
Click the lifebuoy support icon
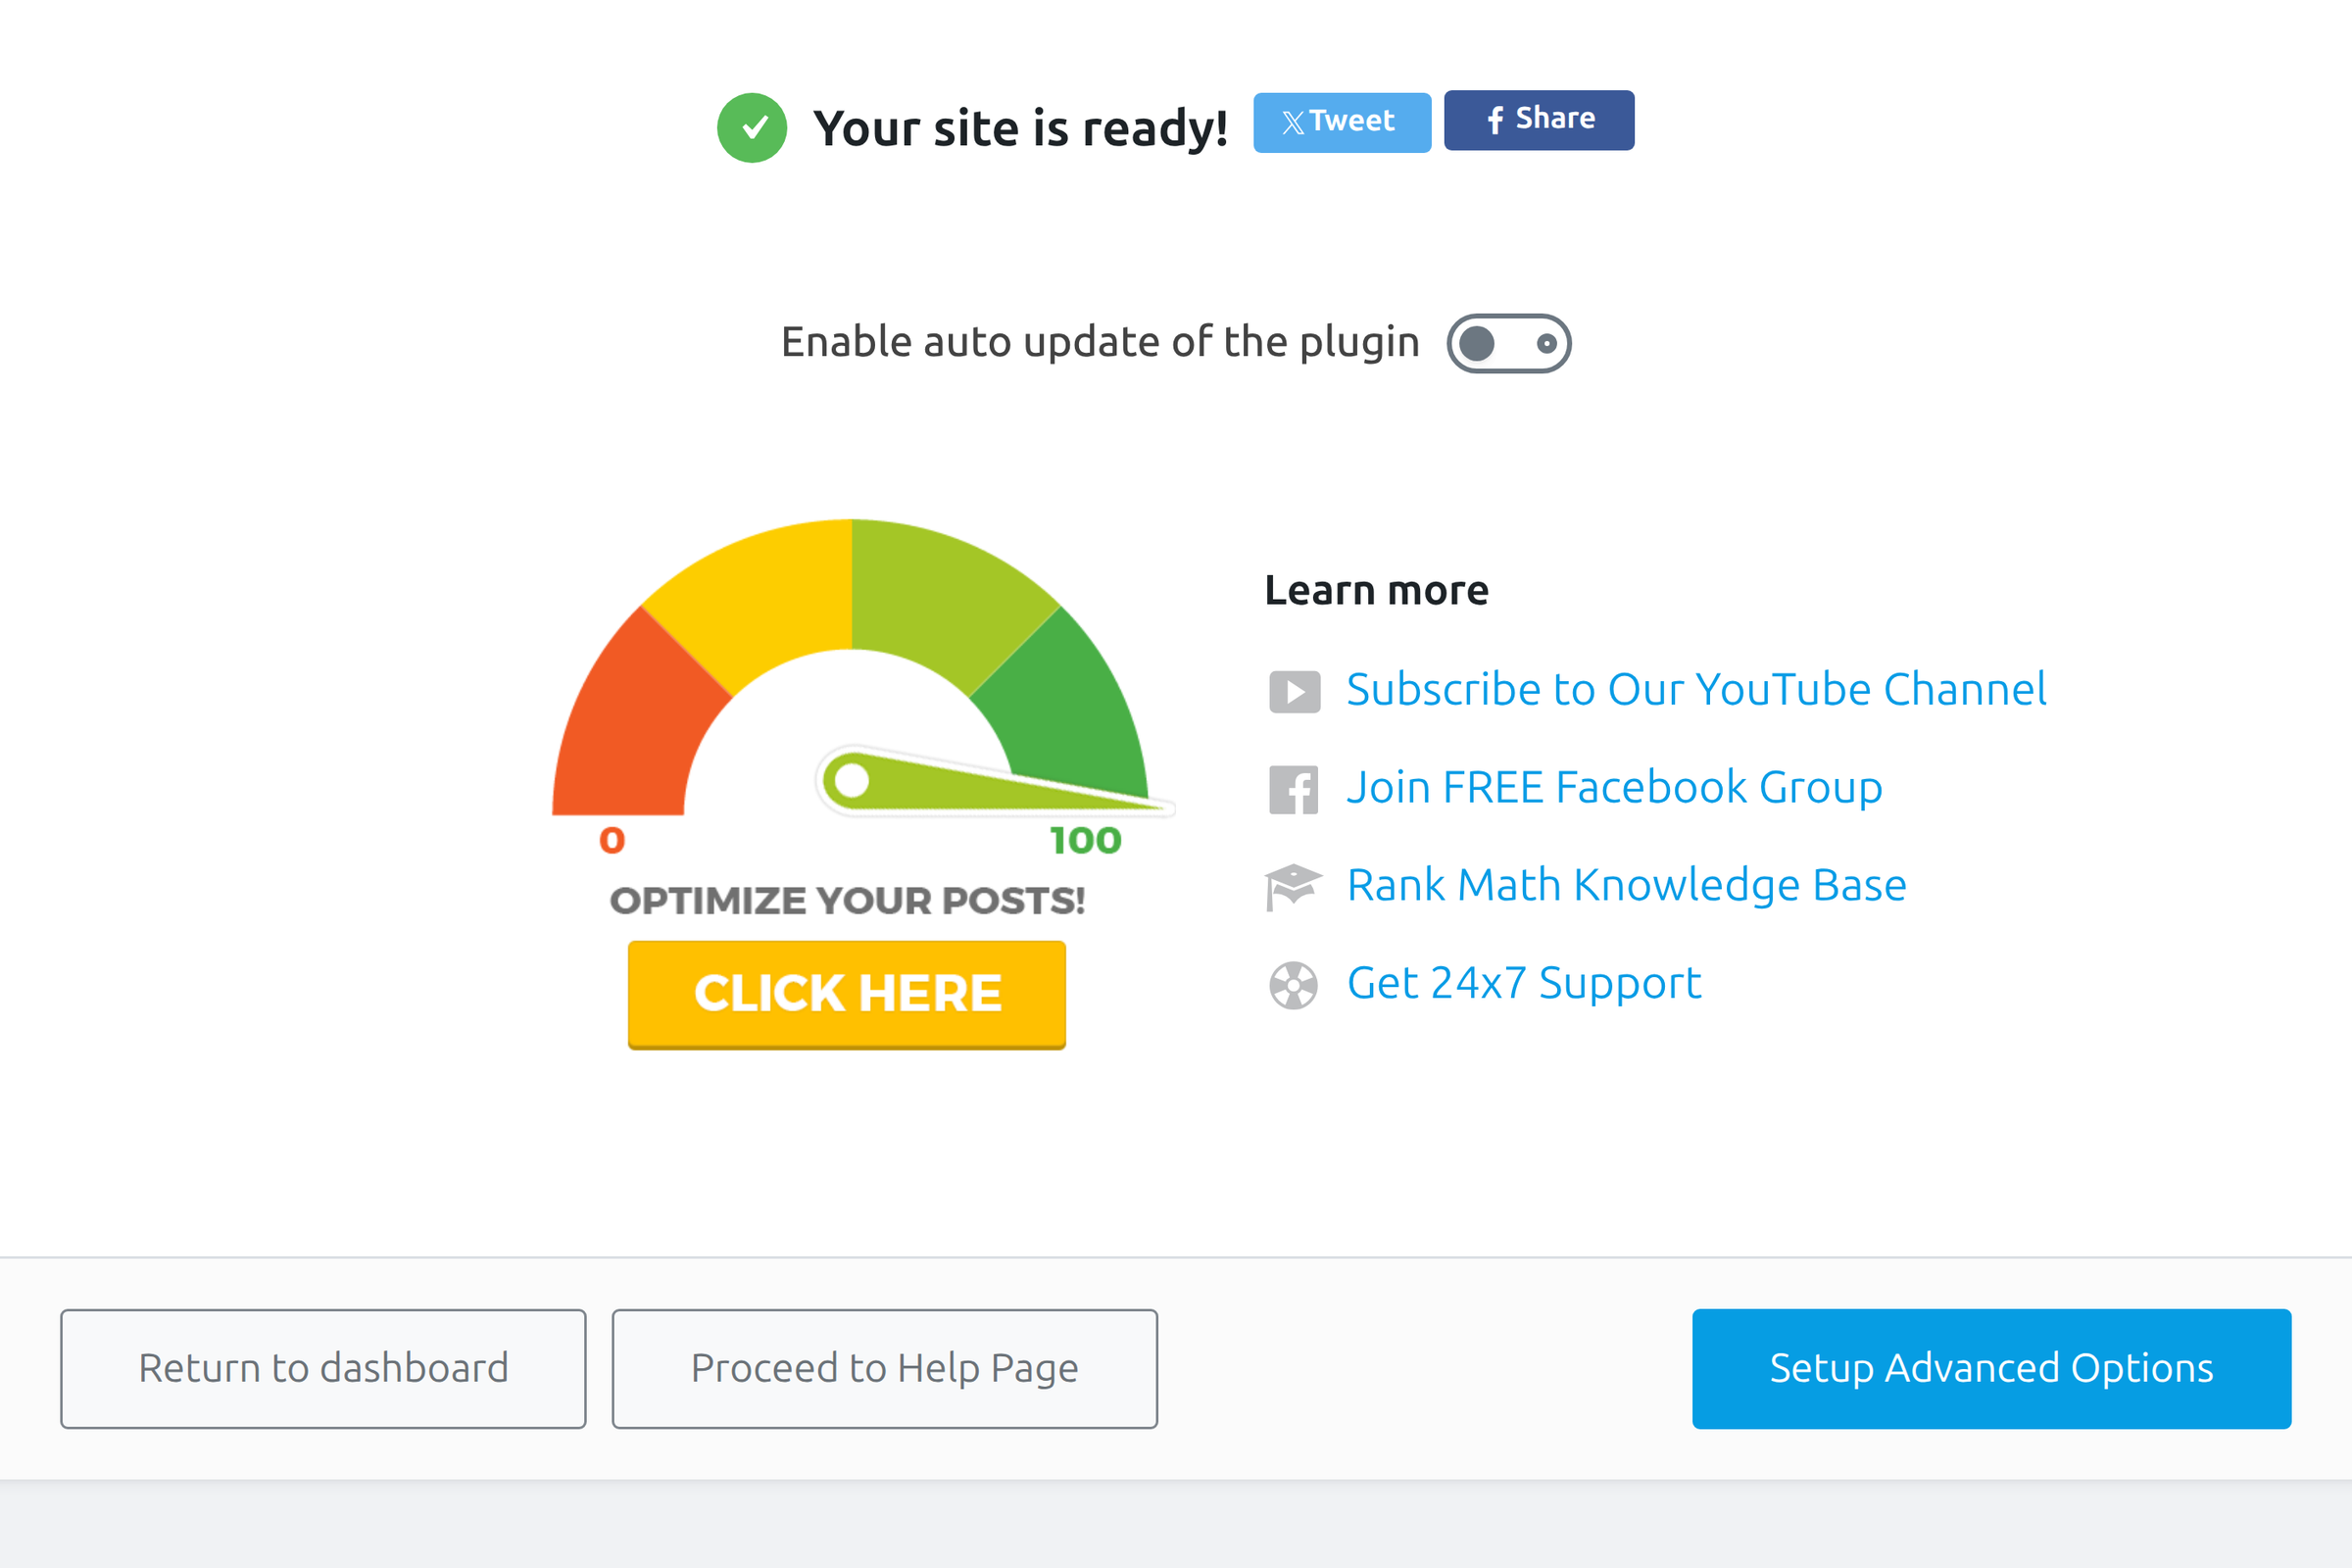pyautogui.click(x=1294, y=986)
